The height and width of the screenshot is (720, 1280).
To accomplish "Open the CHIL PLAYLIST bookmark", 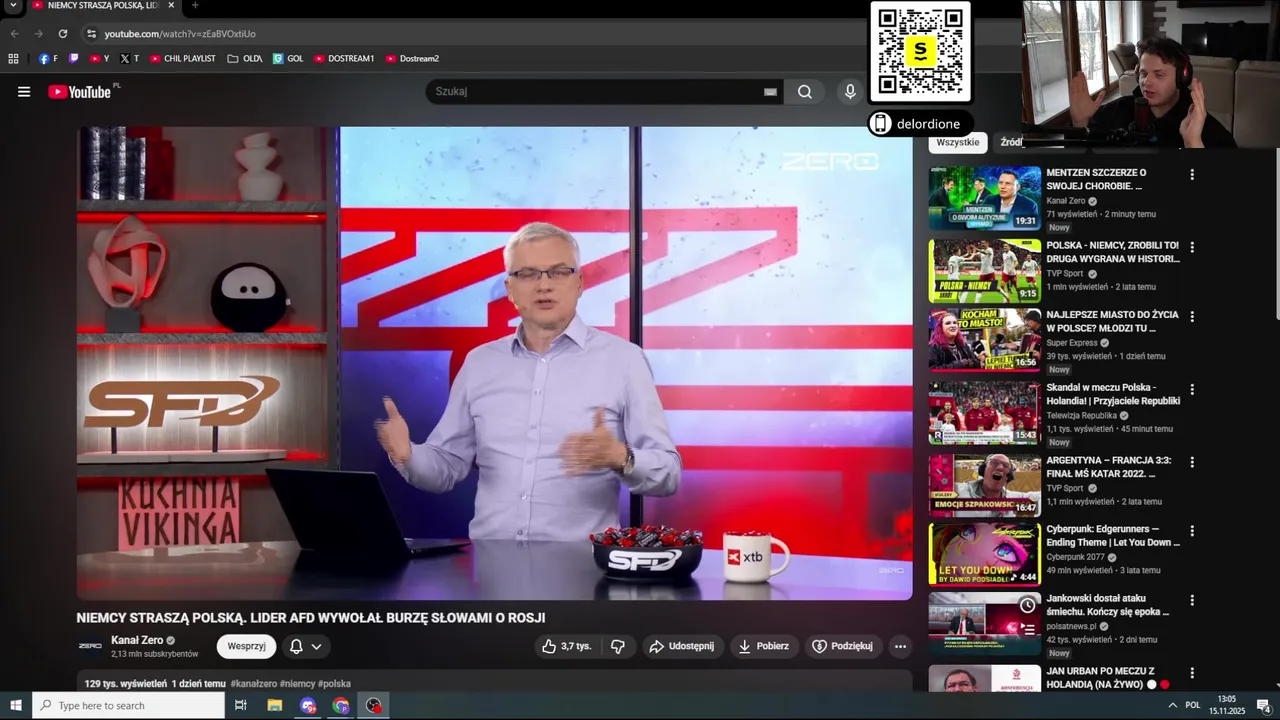I will pyautogui.click(x=183, y=59).
